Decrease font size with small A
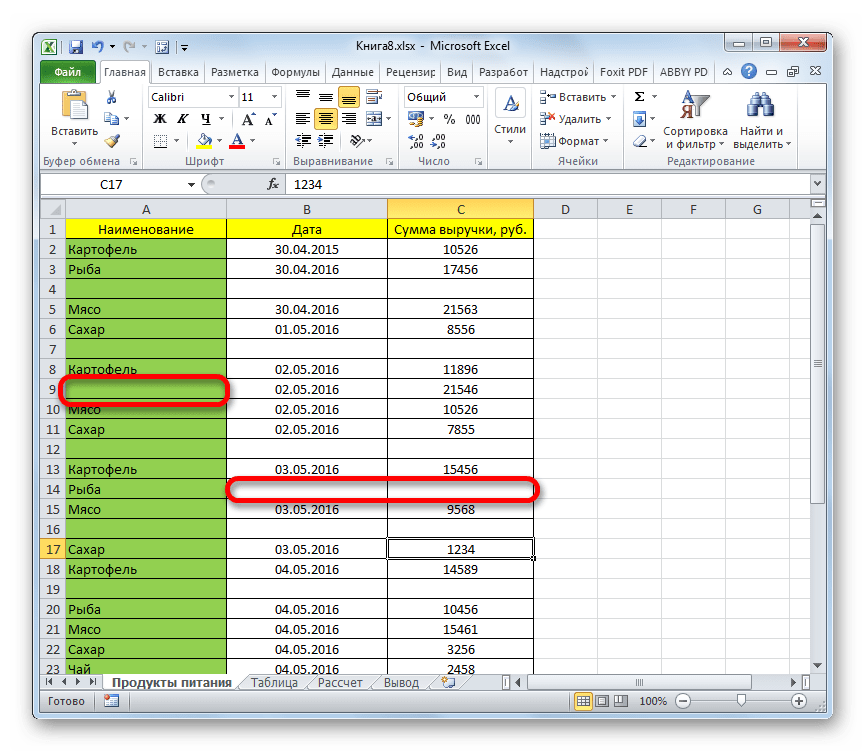Screen dimensions: 866x752 271,119
